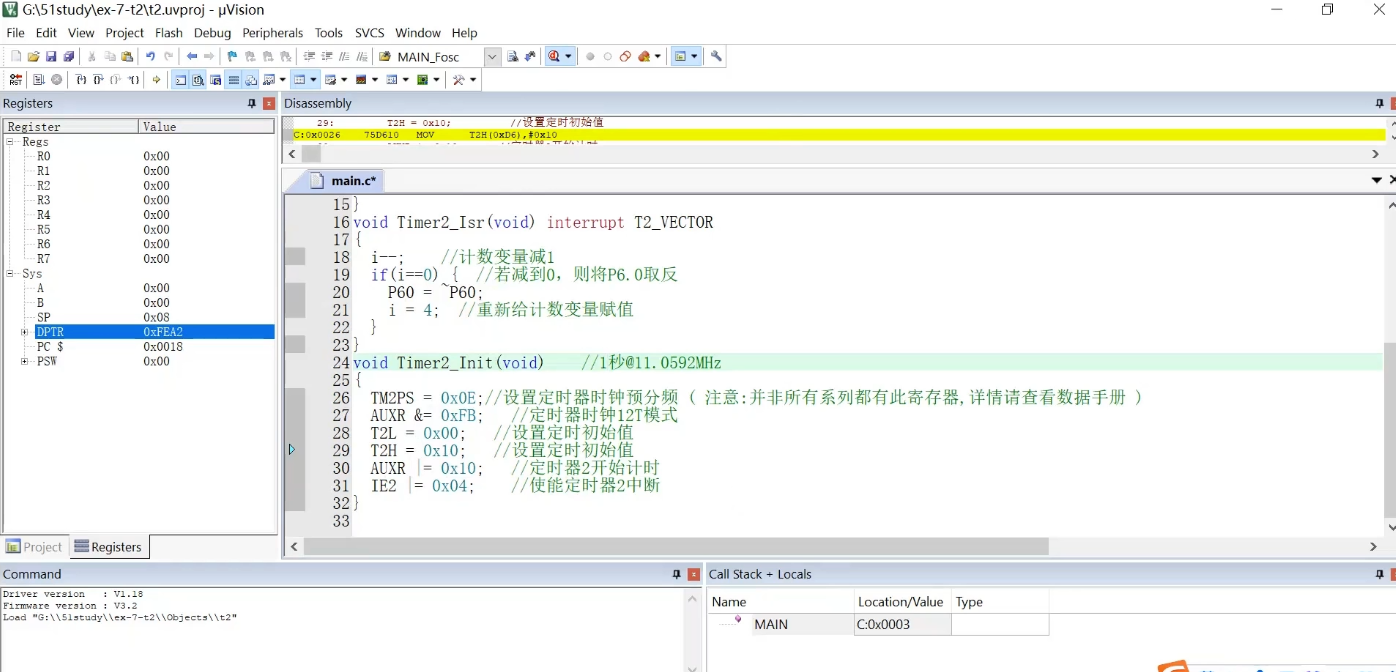Image resolution: width=1396 pixels, height=672 pixels.
Task: Reset the CPU with the RST icon
Action: [x=16, y=80]
